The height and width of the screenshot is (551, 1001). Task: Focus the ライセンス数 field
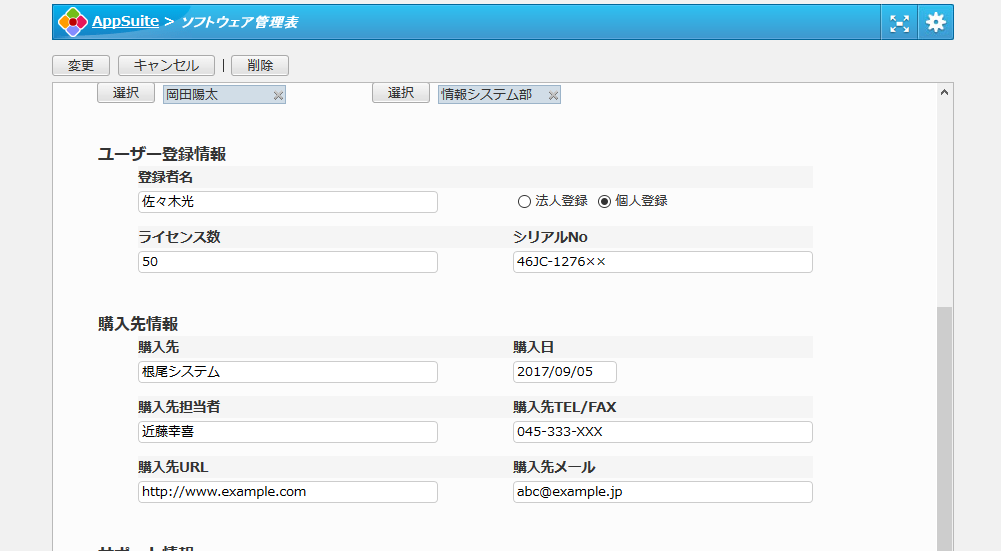coord(287,262)
